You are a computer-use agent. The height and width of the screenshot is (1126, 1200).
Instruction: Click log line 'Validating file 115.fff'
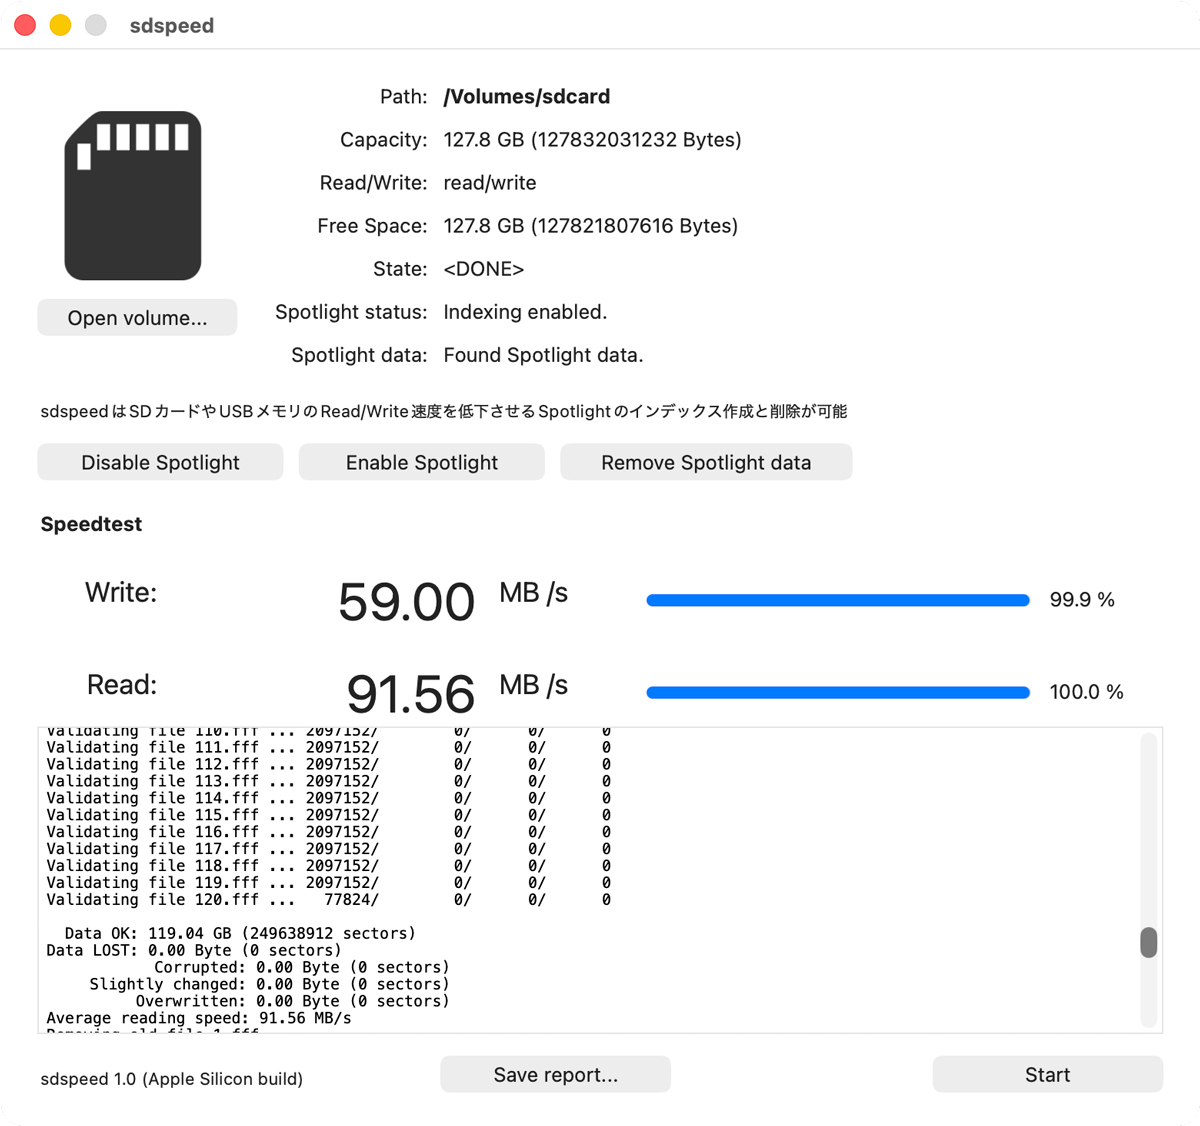pos(328,815)
